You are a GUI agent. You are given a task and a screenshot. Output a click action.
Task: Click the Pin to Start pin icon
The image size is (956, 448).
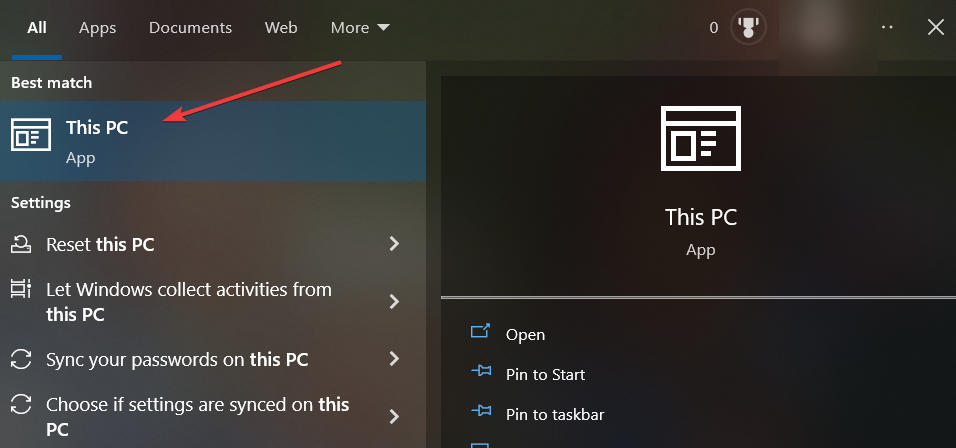coord(481,371)
